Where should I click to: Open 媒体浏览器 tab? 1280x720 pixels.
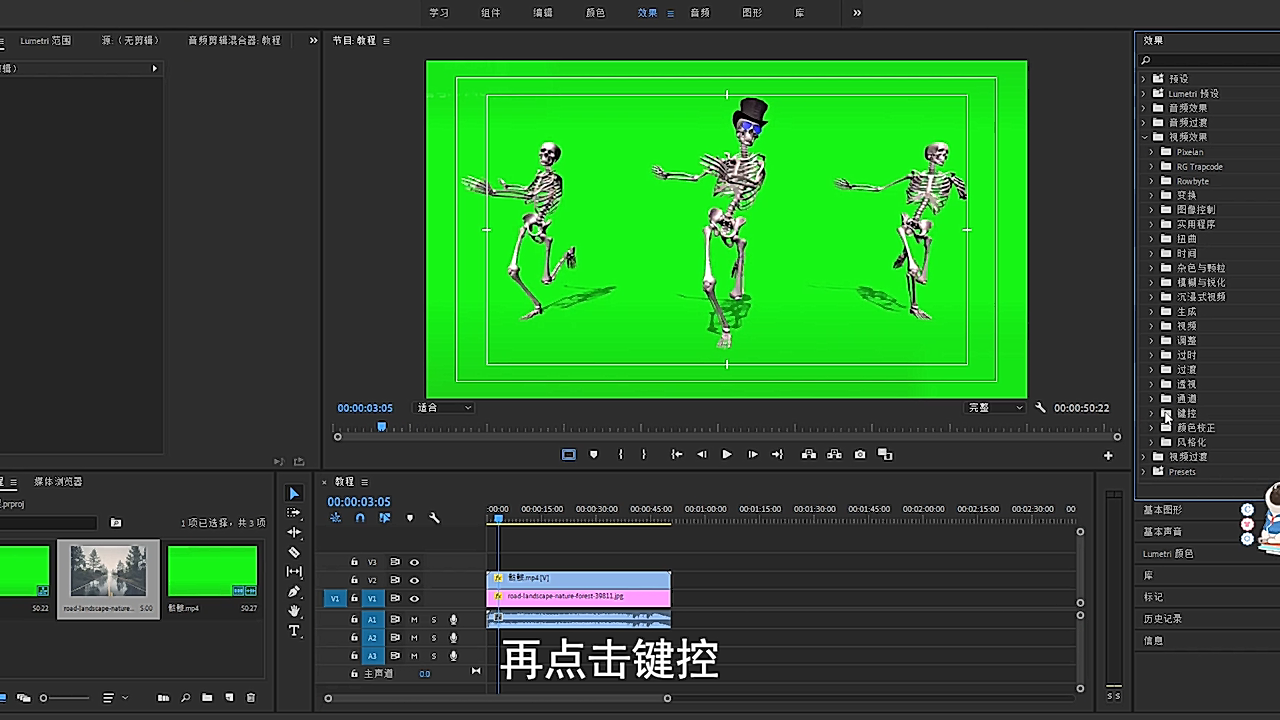point(58,482)
